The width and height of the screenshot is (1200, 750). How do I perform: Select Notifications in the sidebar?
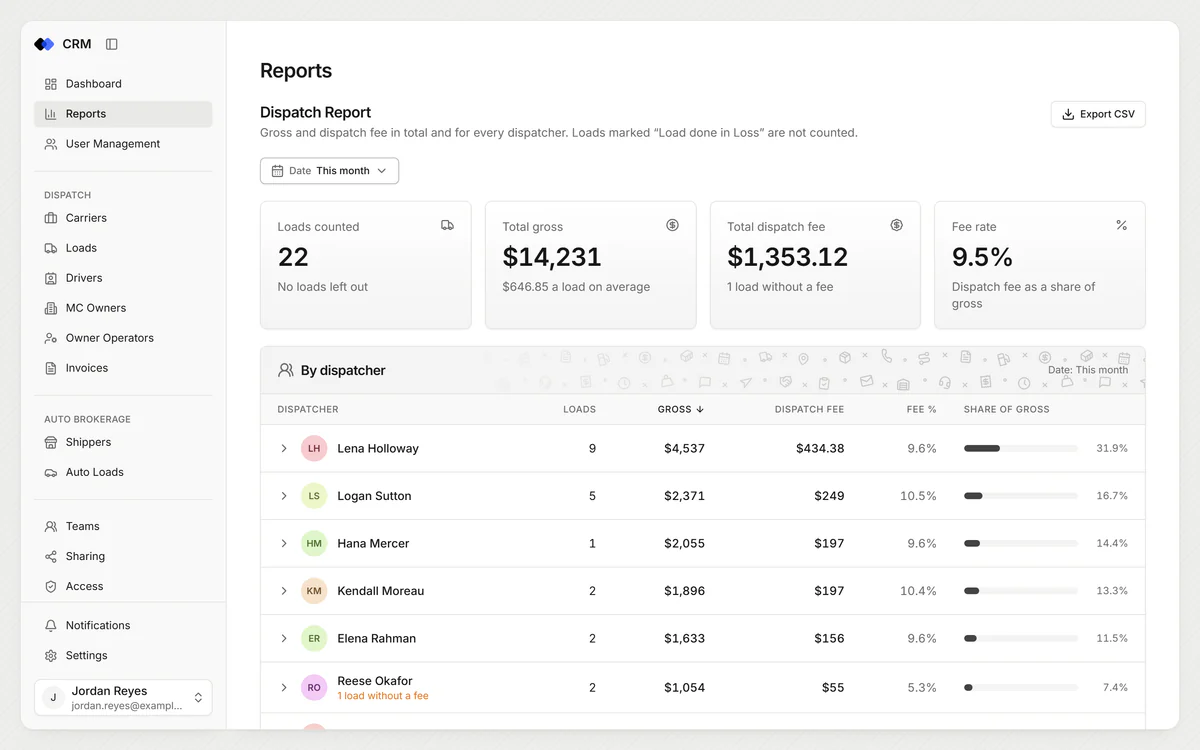(123, 625)
